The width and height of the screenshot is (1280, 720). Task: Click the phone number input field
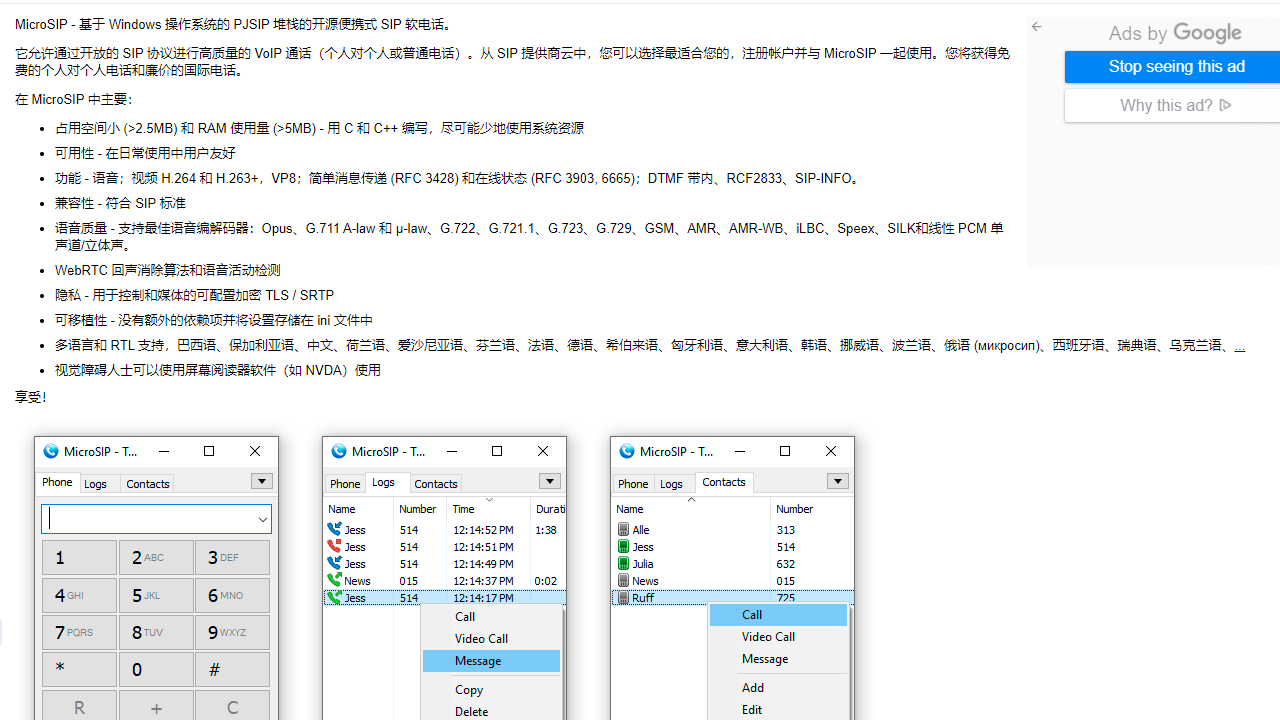point(150,518)
